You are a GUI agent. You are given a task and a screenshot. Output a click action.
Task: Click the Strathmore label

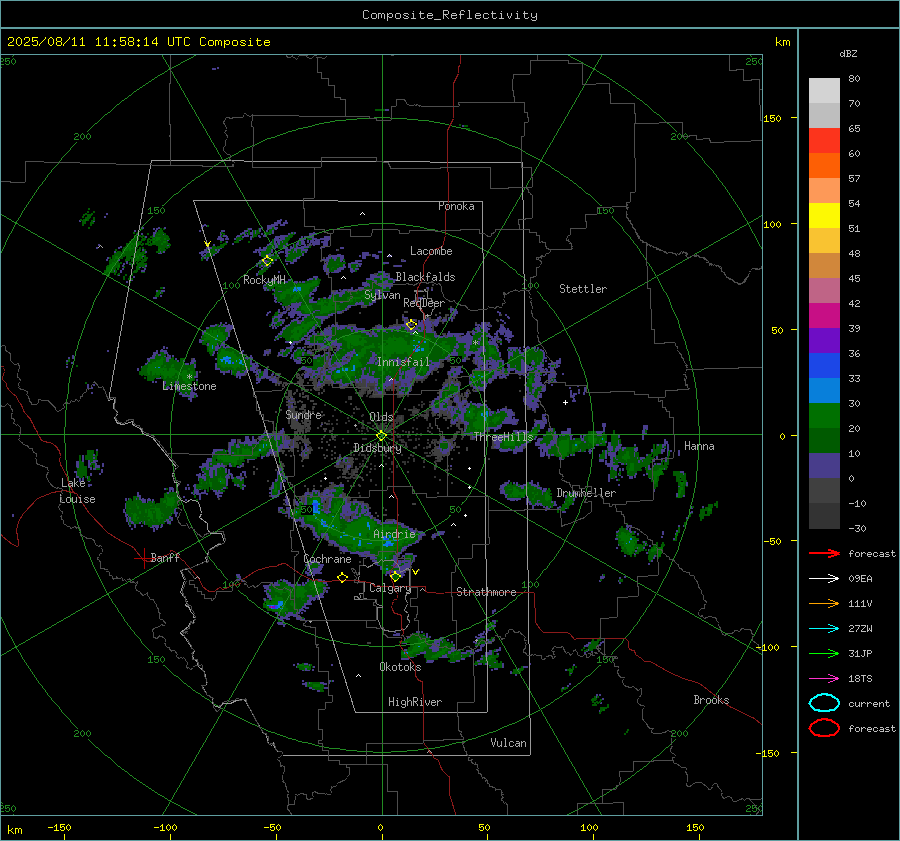click(486, 592)
